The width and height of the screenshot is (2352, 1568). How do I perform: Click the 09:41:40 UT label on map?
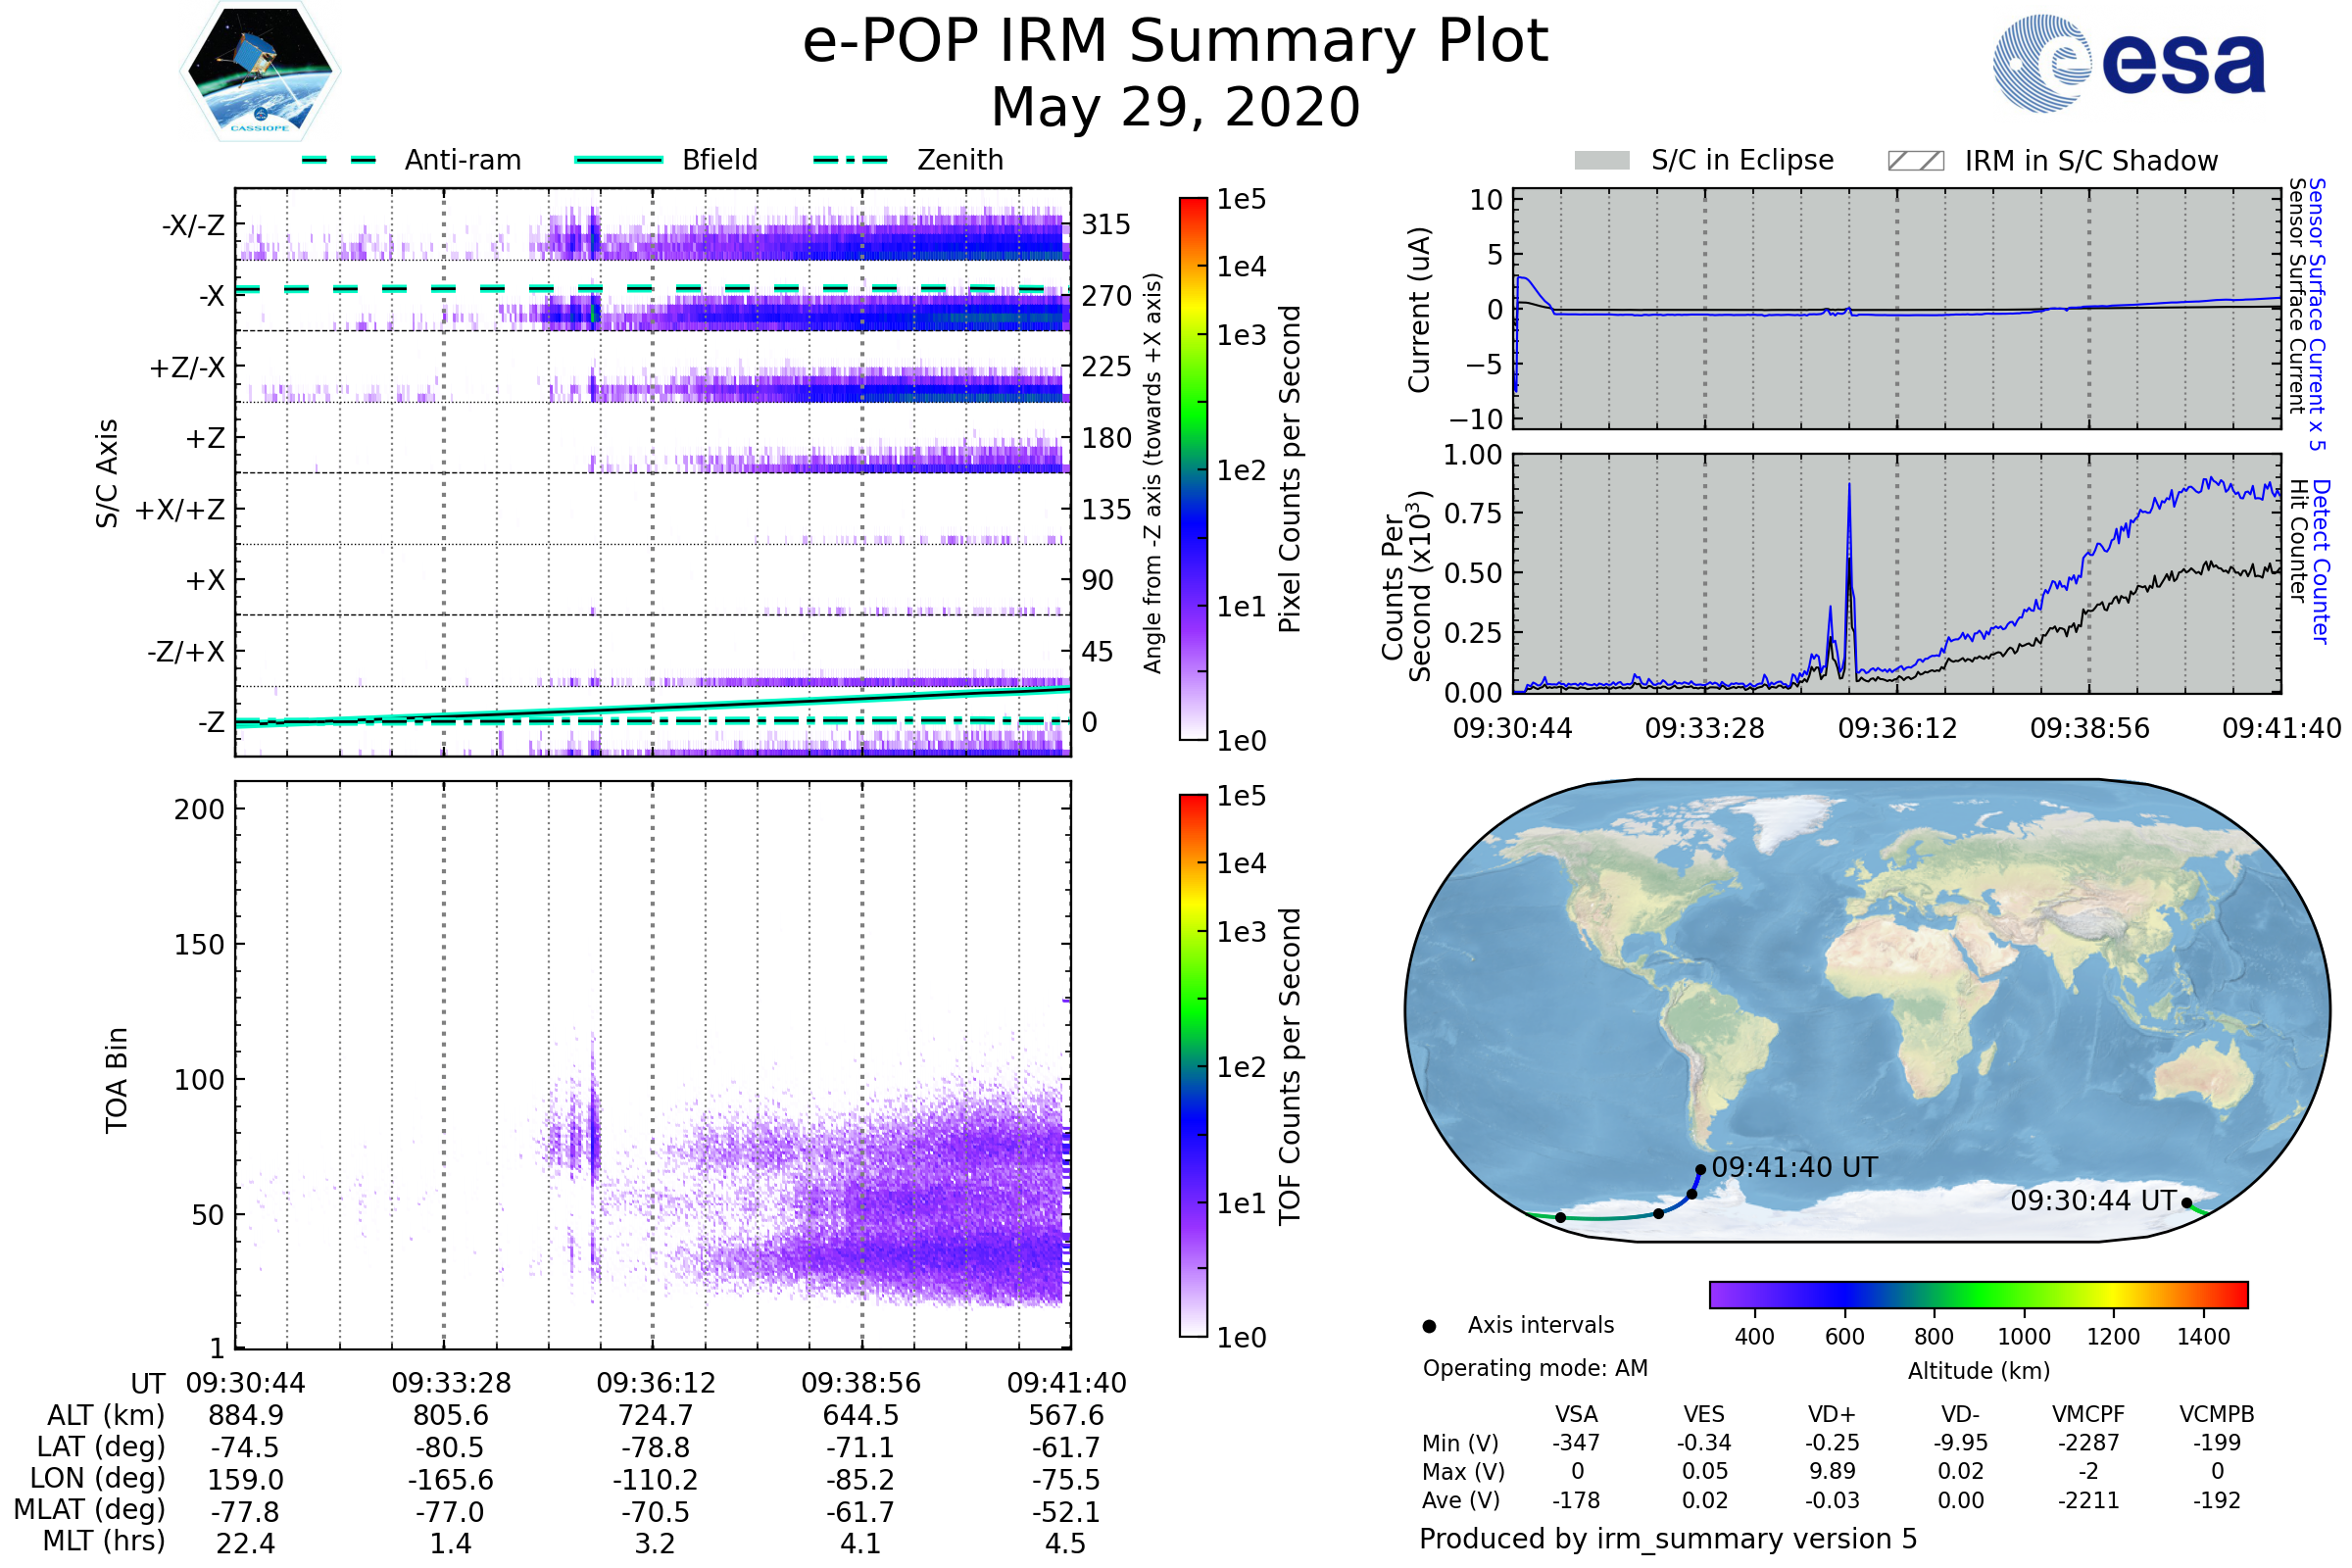[x=1794, y=1167]
